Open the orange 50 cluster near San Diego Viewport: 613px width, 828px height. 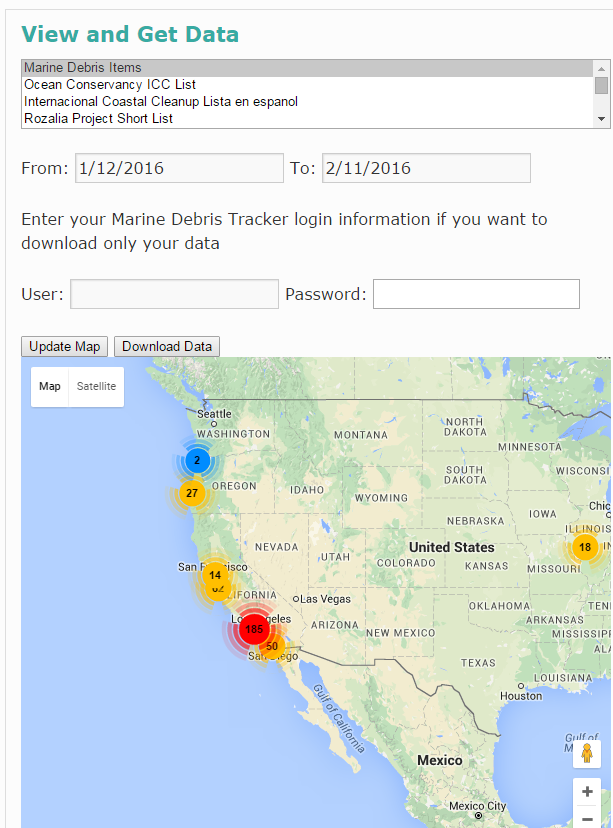(273, 646)
